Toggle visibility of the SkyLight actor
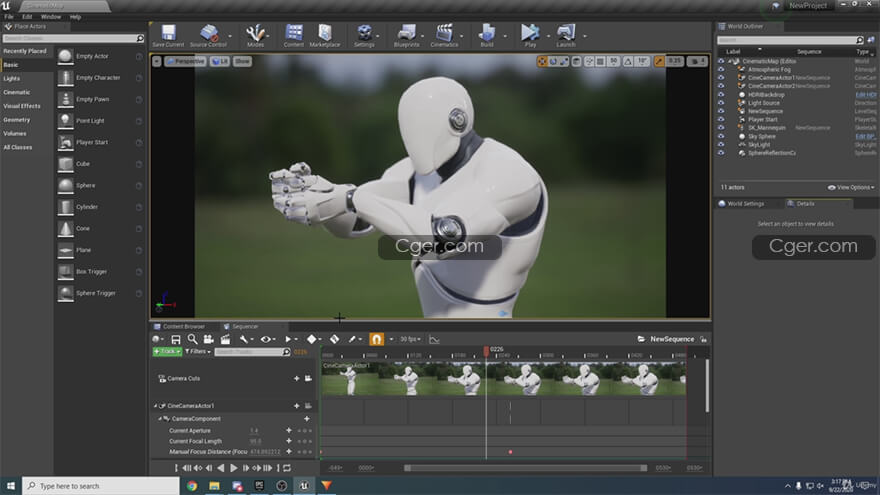The height and width of the screenshot is (495, 880). pos(721,145)
